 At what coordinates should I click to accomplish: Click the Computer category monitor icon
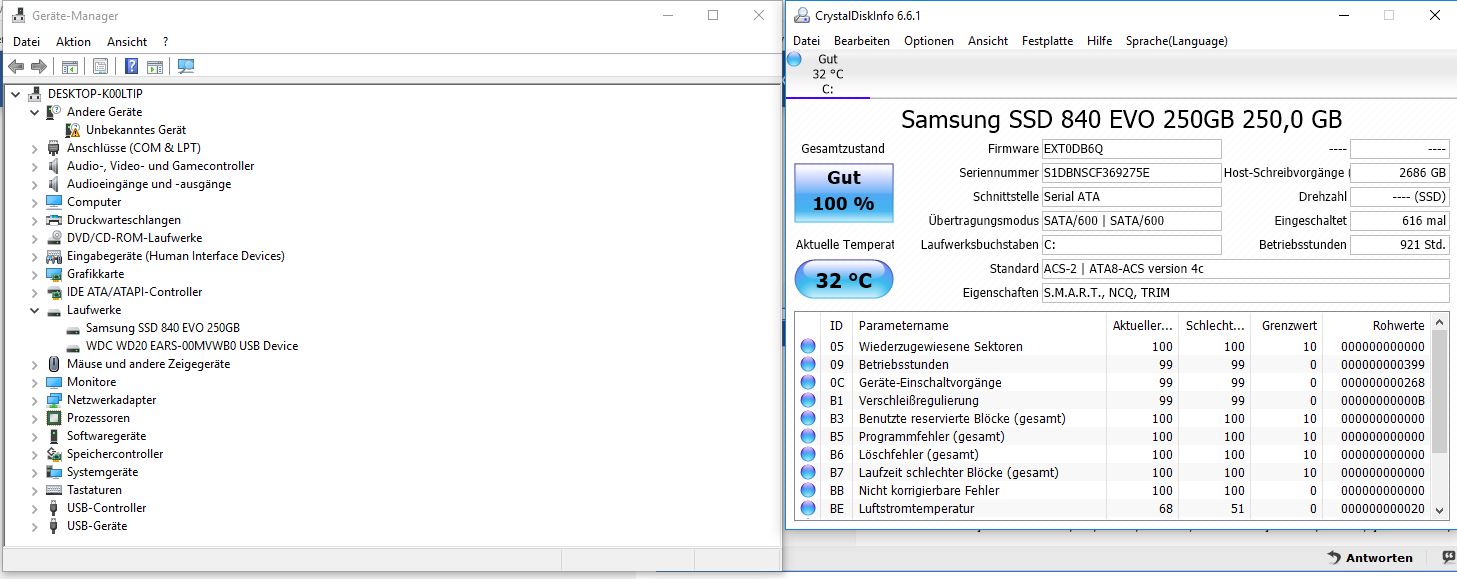[54, 202]
